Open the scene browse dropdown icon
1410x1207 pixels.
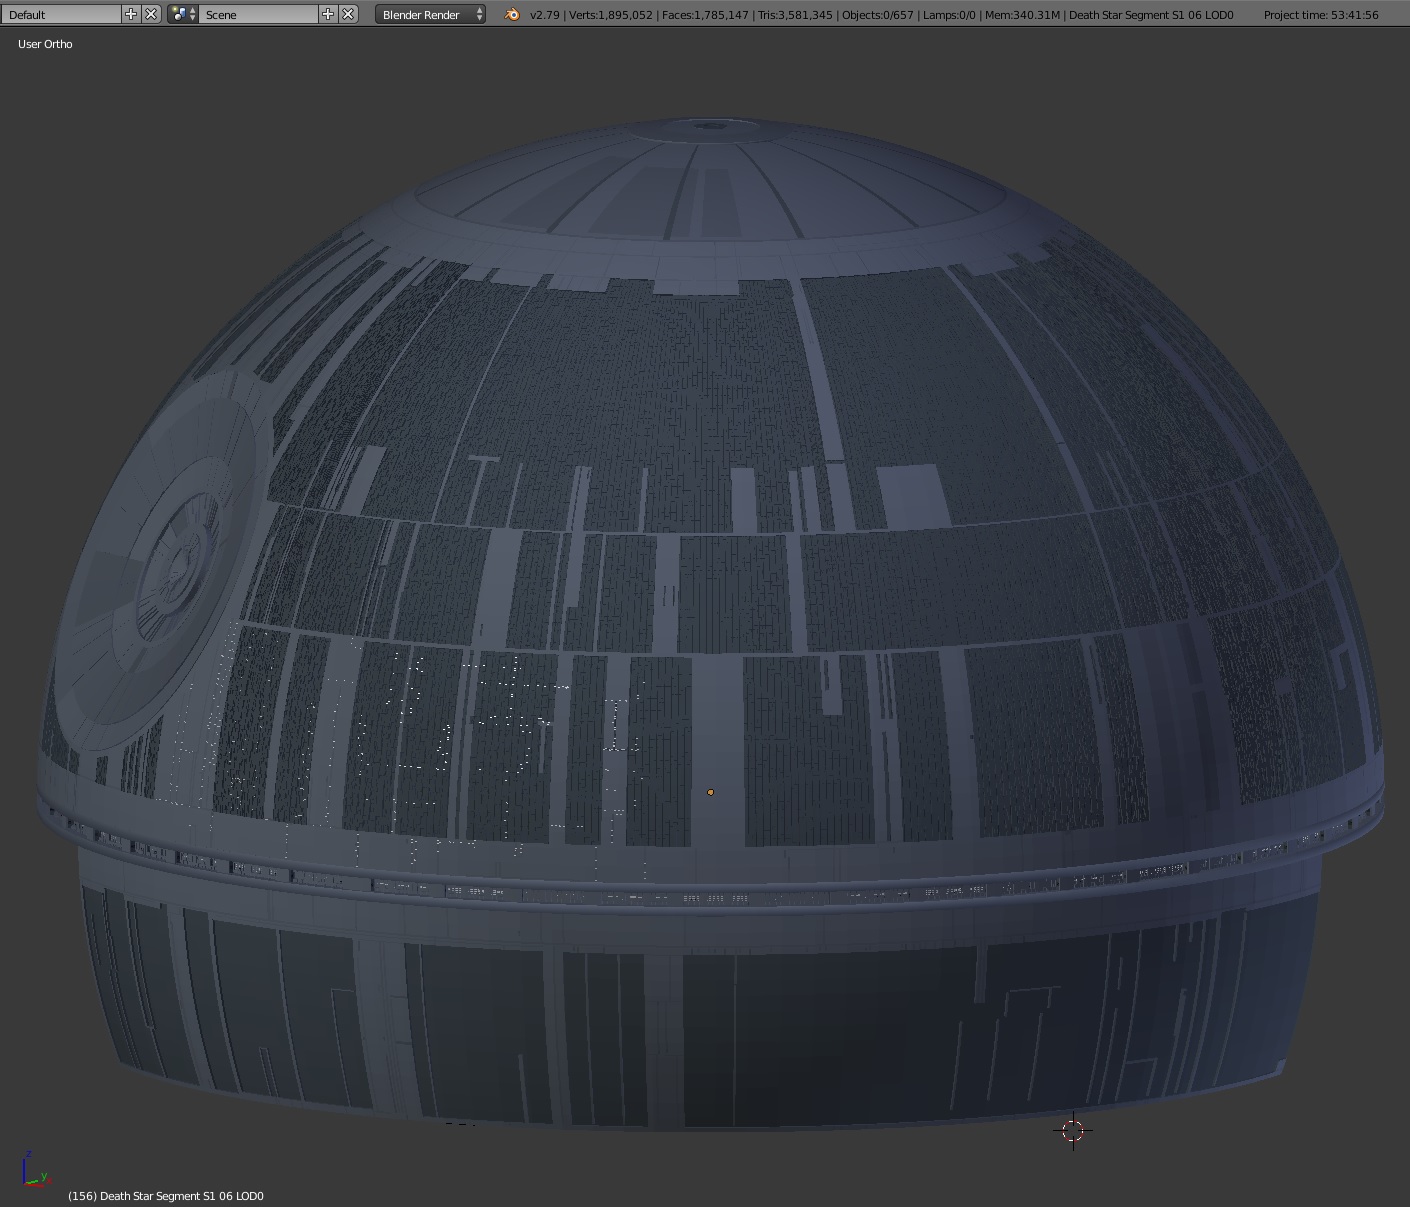pyautogui.click(x=182, y=14)
